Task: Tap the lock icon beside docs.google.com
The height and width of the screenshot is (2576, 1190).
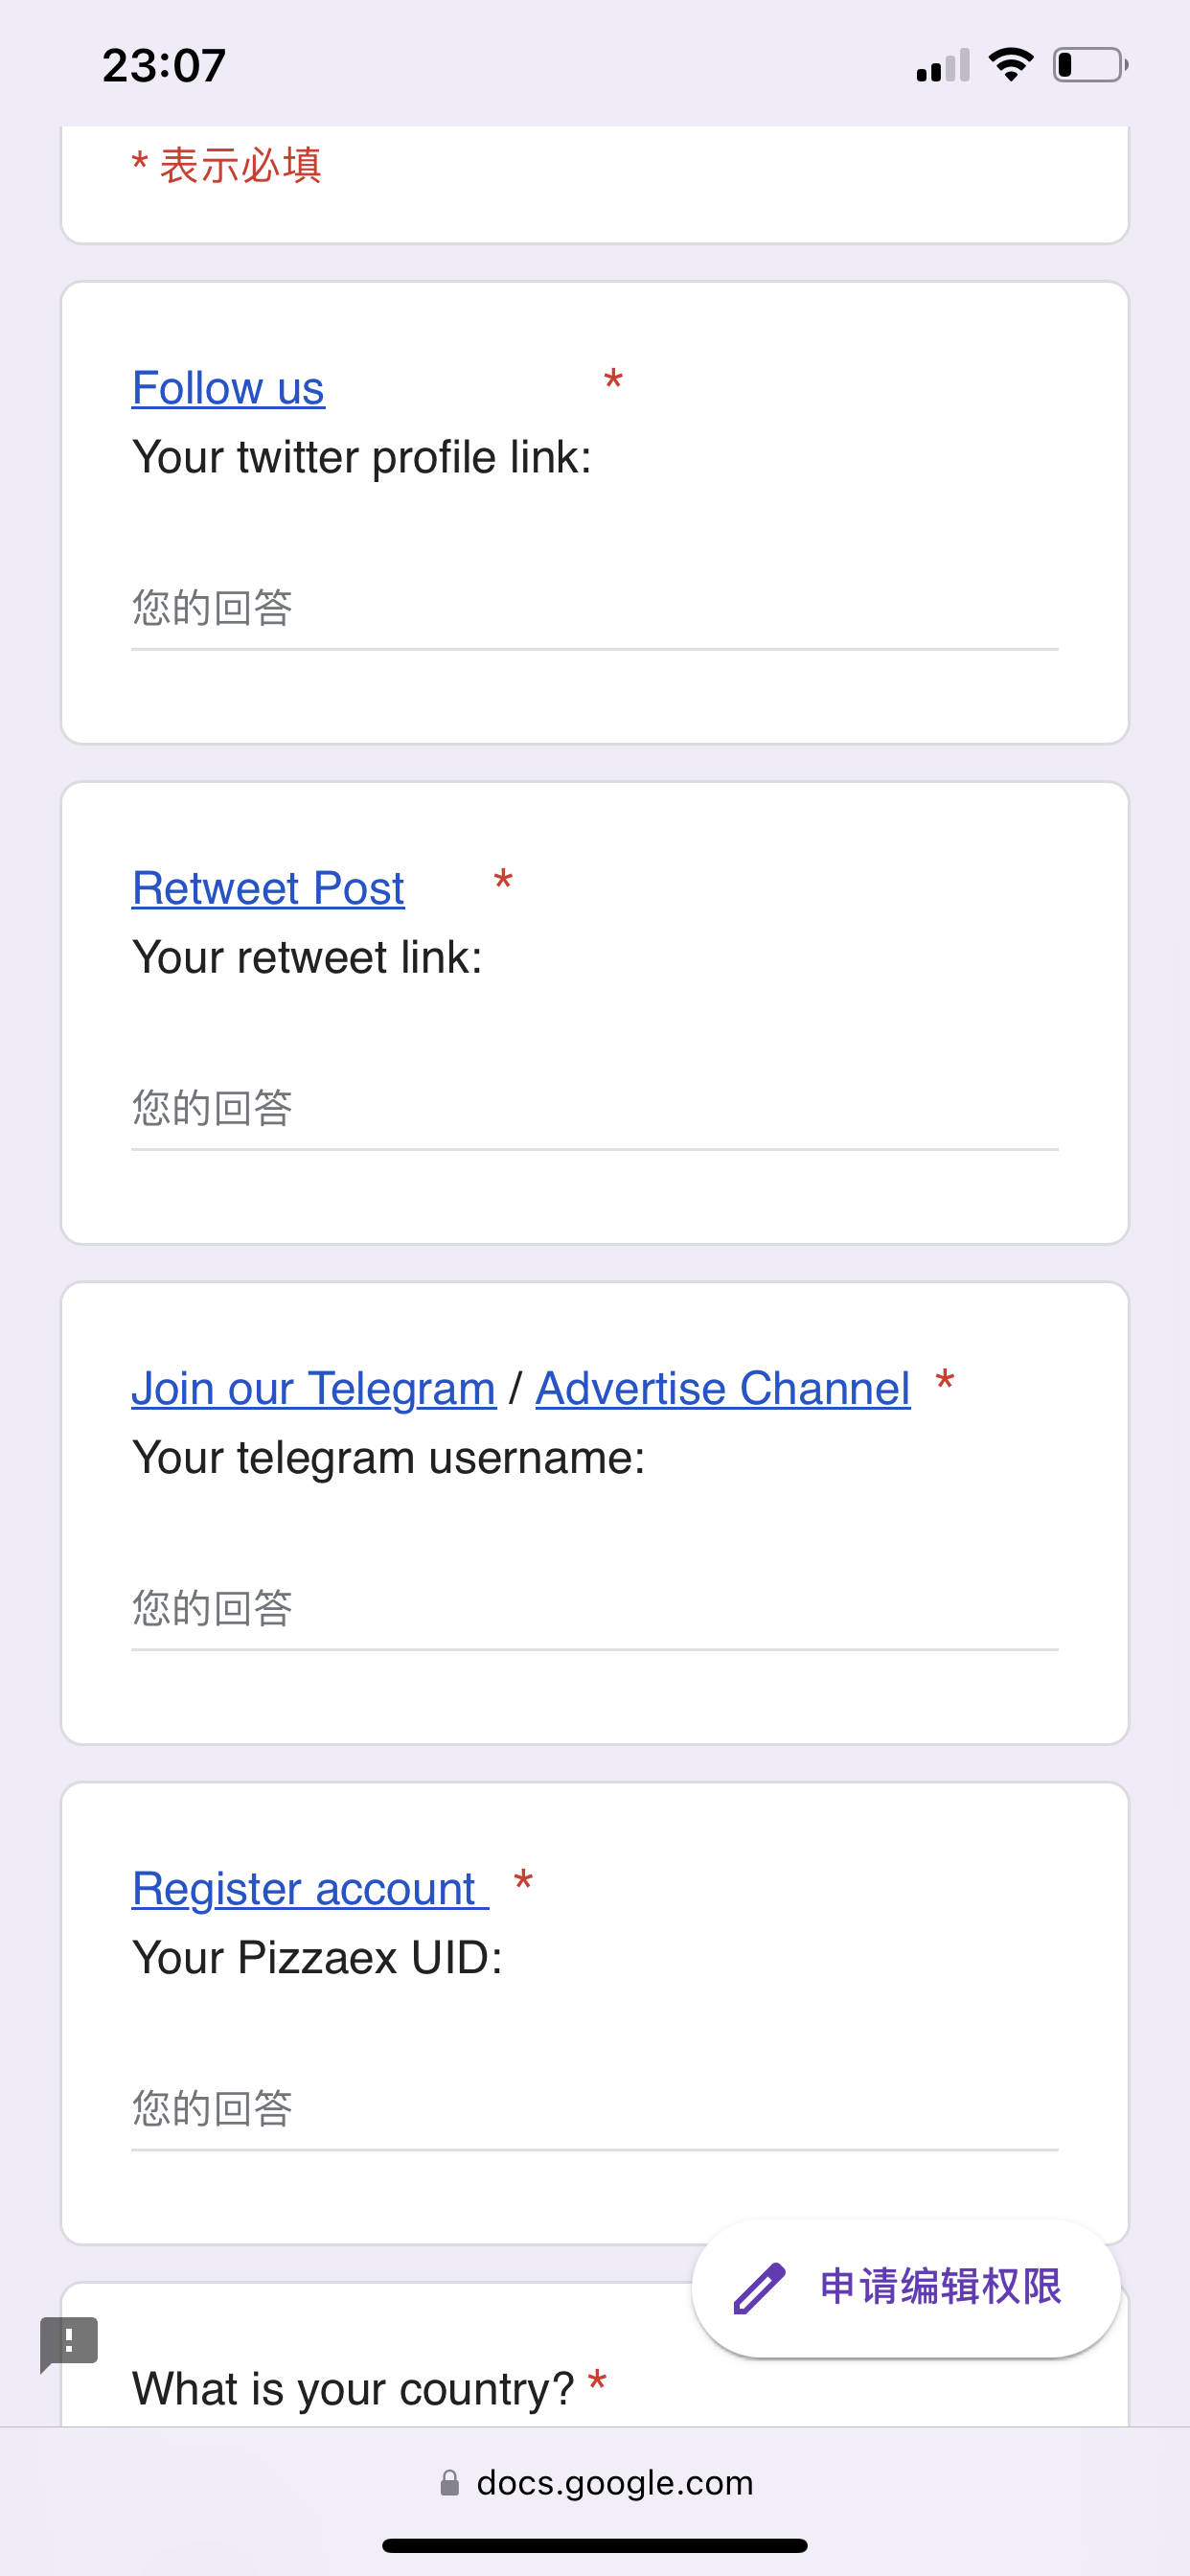Action: pyautogui.click(x=450, y=2483)
